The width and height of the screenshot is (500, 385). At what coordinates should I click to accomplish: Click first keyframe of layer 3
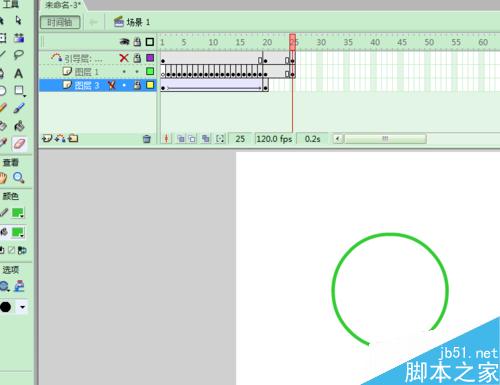click(163, 88)
